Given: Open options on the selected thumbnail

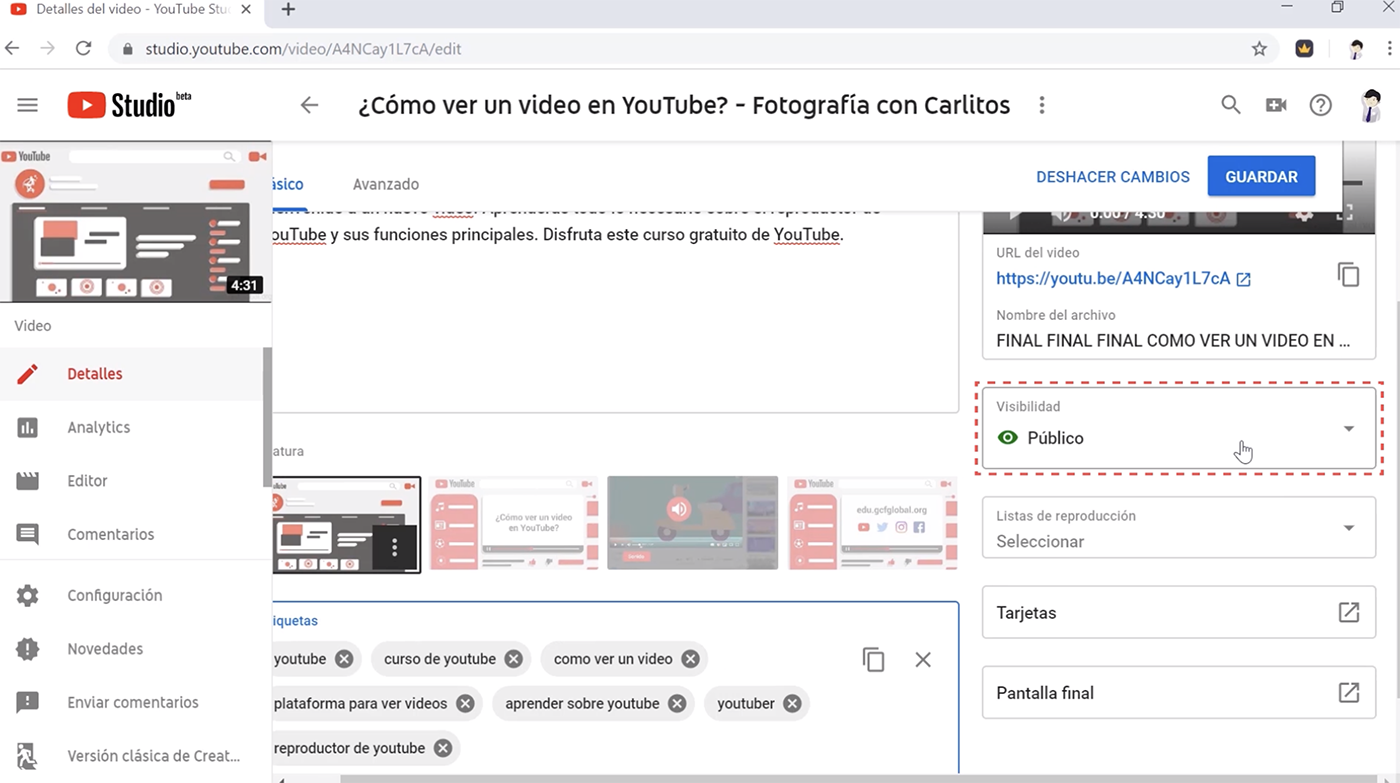Looking at the screenshot, I should [395, 547].
